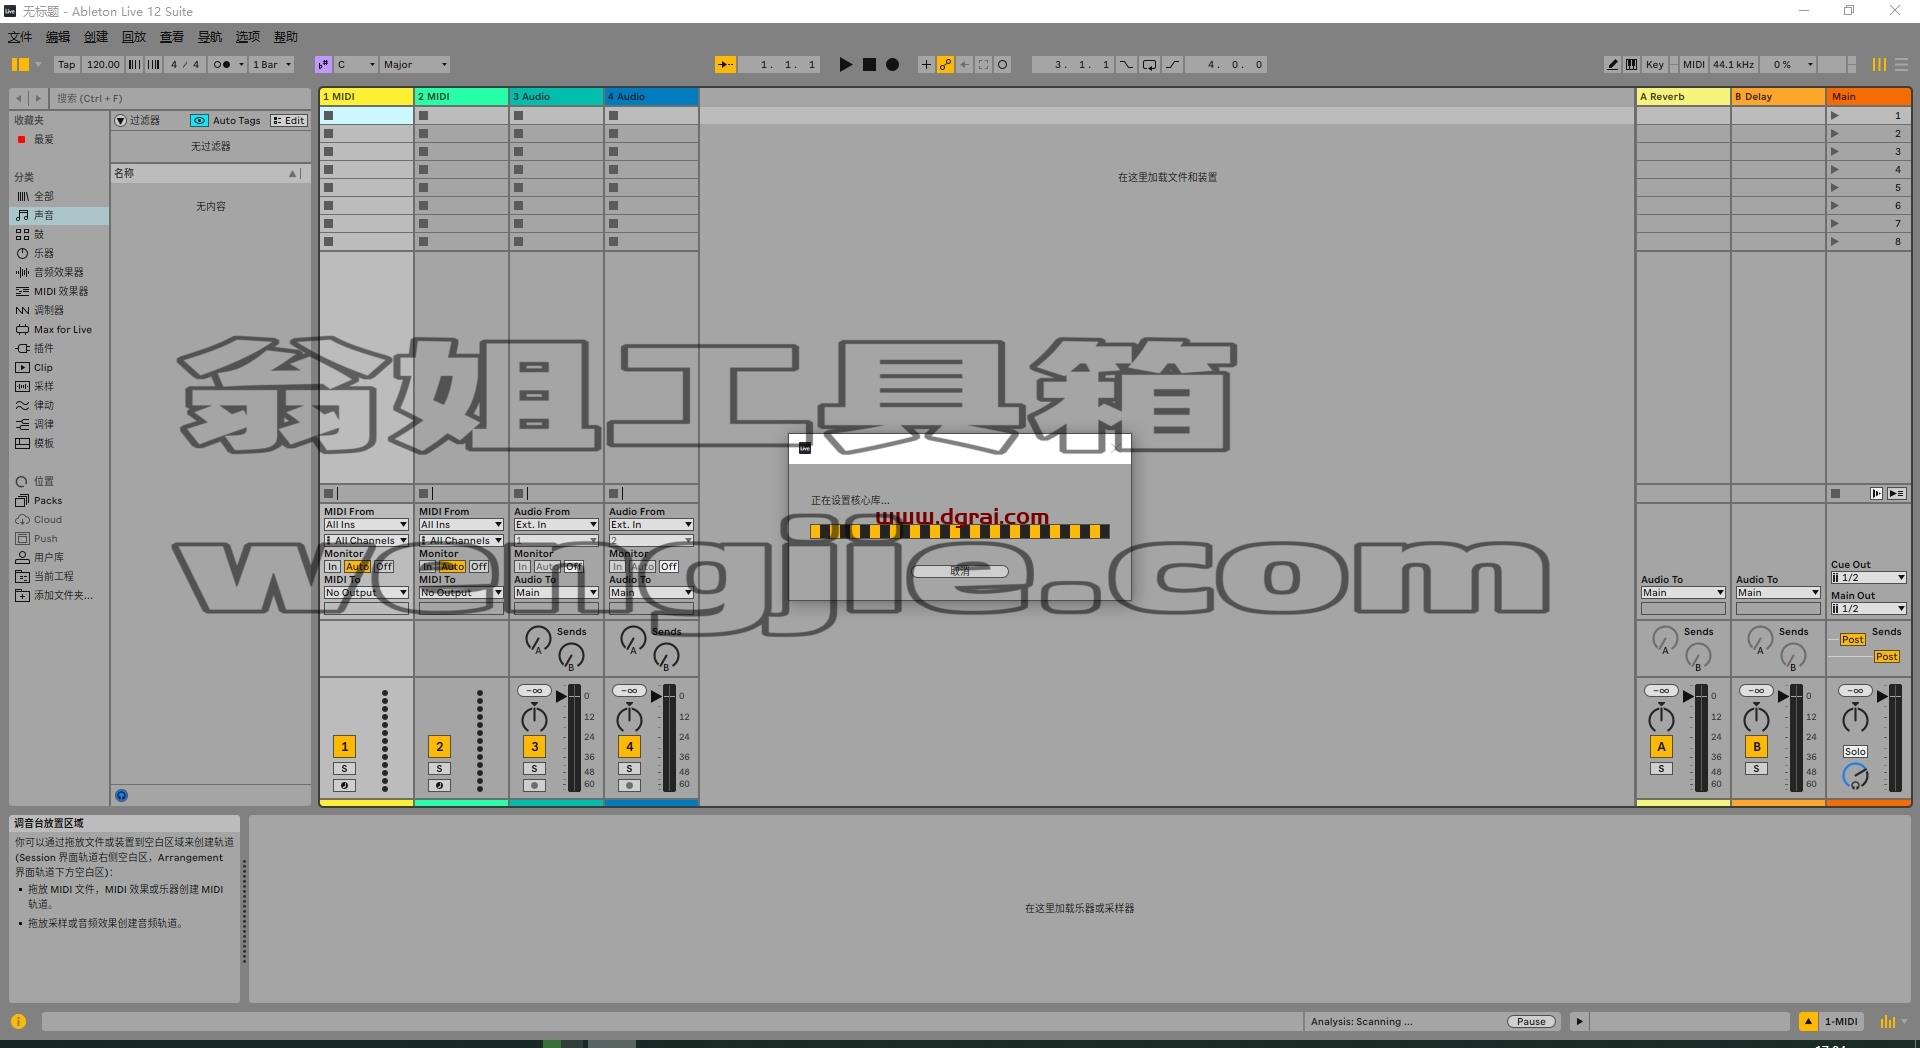Screen dimensions: 1920x1048
Task: Open the 选项 menu
Action: coord(248,37)
